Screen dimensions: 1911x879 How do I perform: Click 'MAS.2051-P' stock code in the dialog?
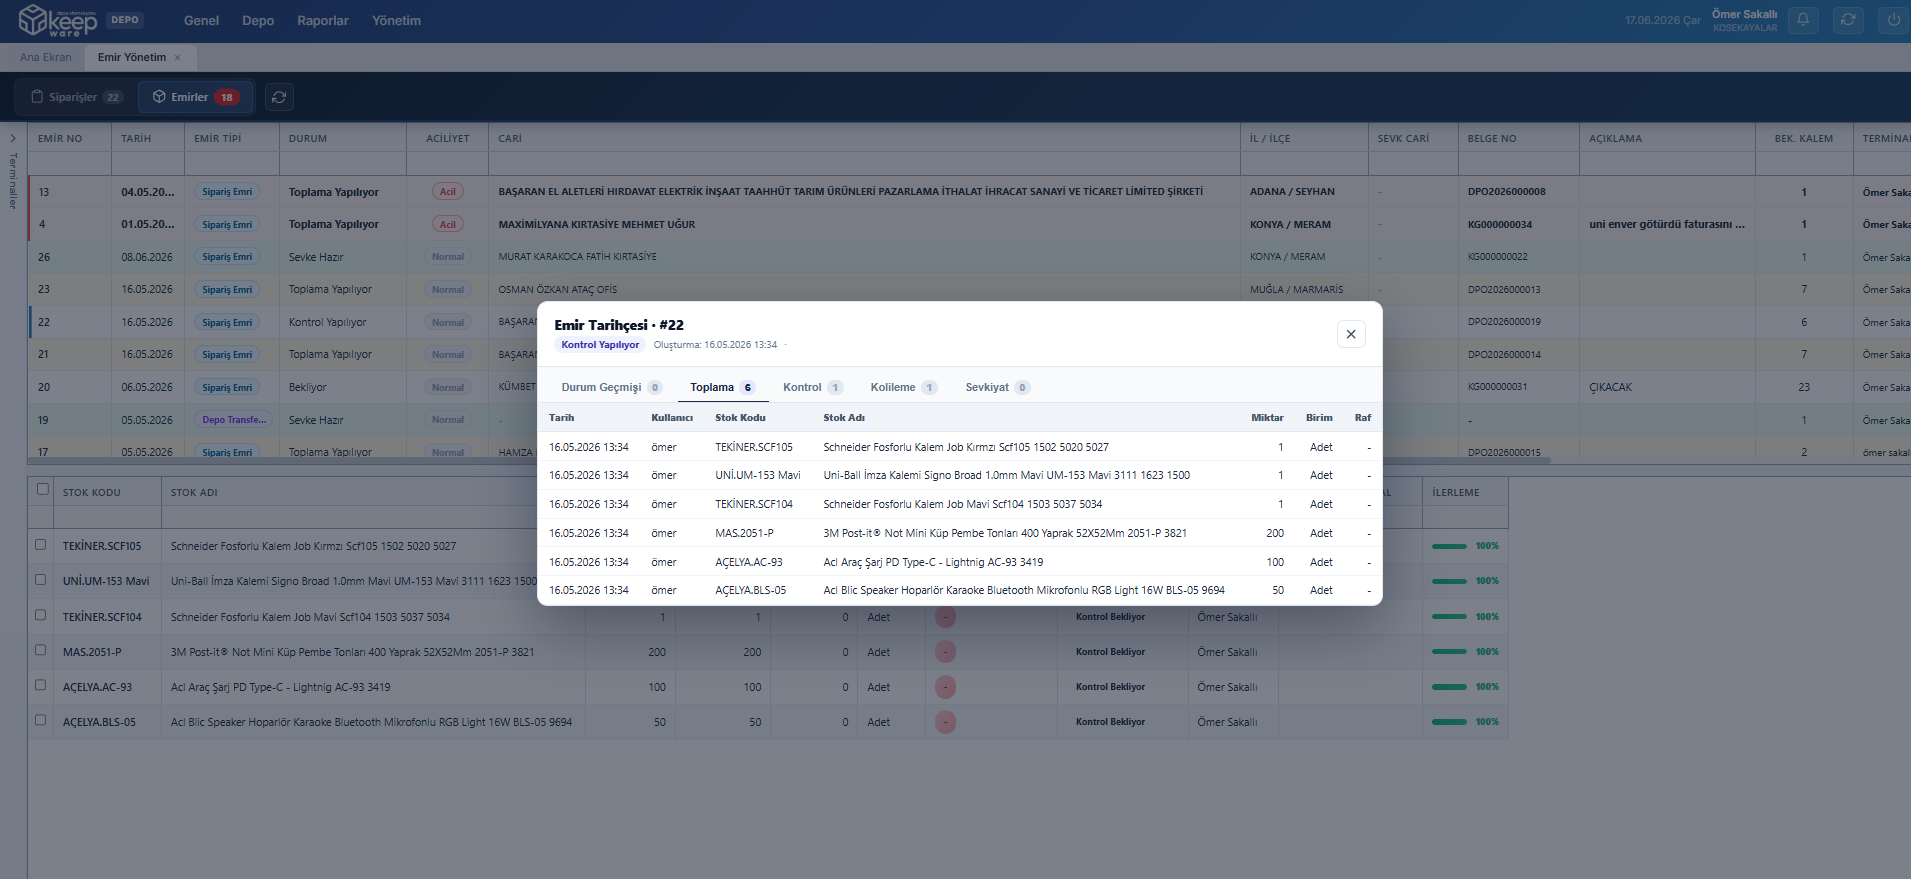(x=744, y=533)
